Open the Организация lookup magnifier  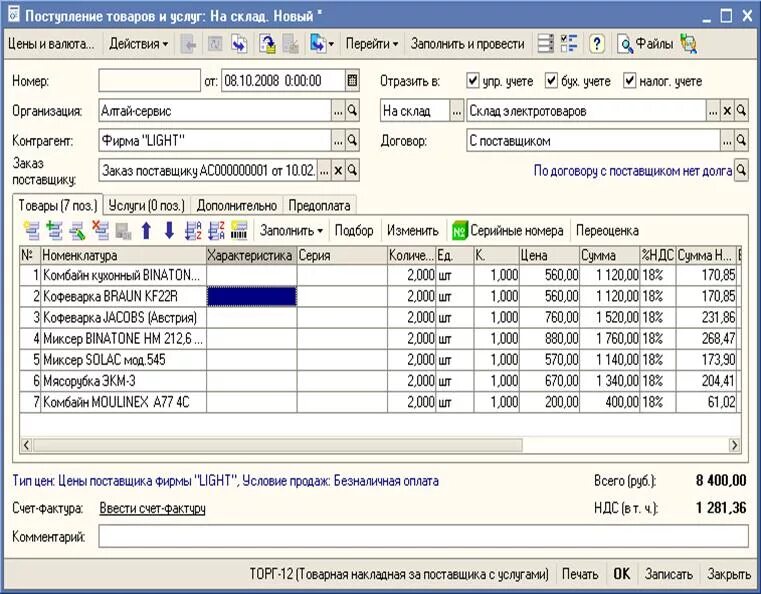(x=353, y=111)
